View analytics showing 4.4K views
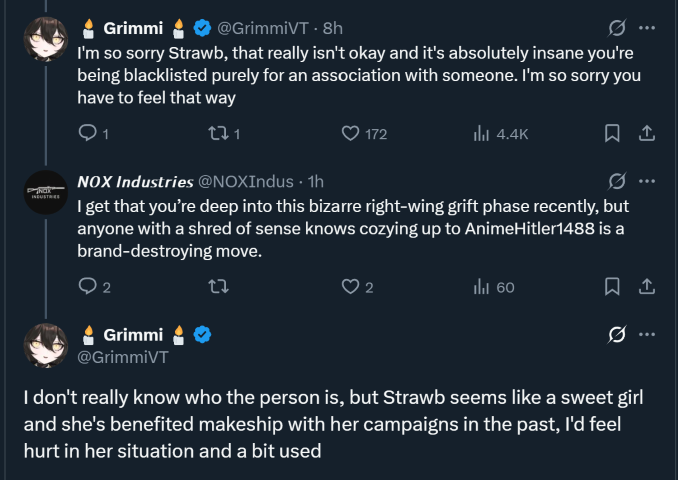 480,133
